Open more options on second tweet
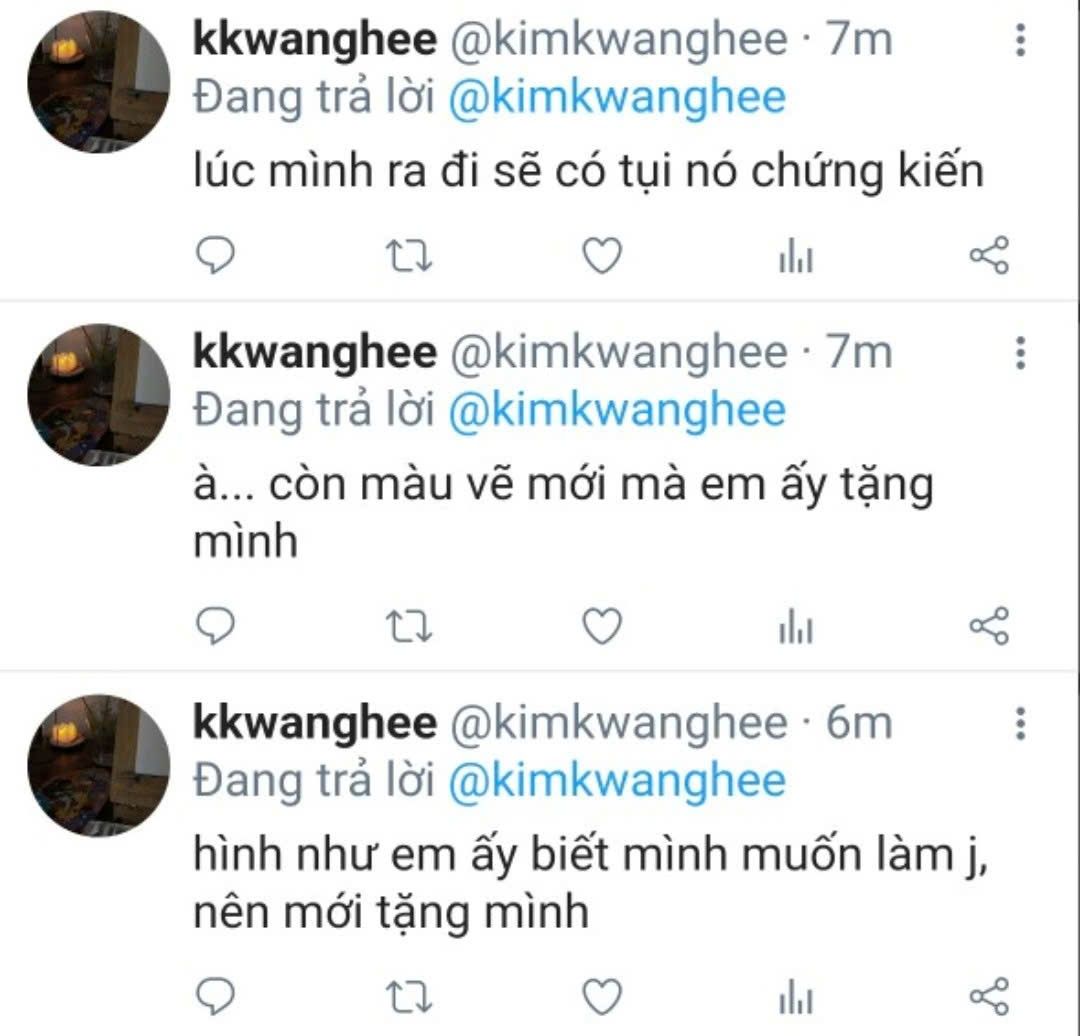The width and height of the screenshot is (1080, 1036). [x=1021, y=352]
